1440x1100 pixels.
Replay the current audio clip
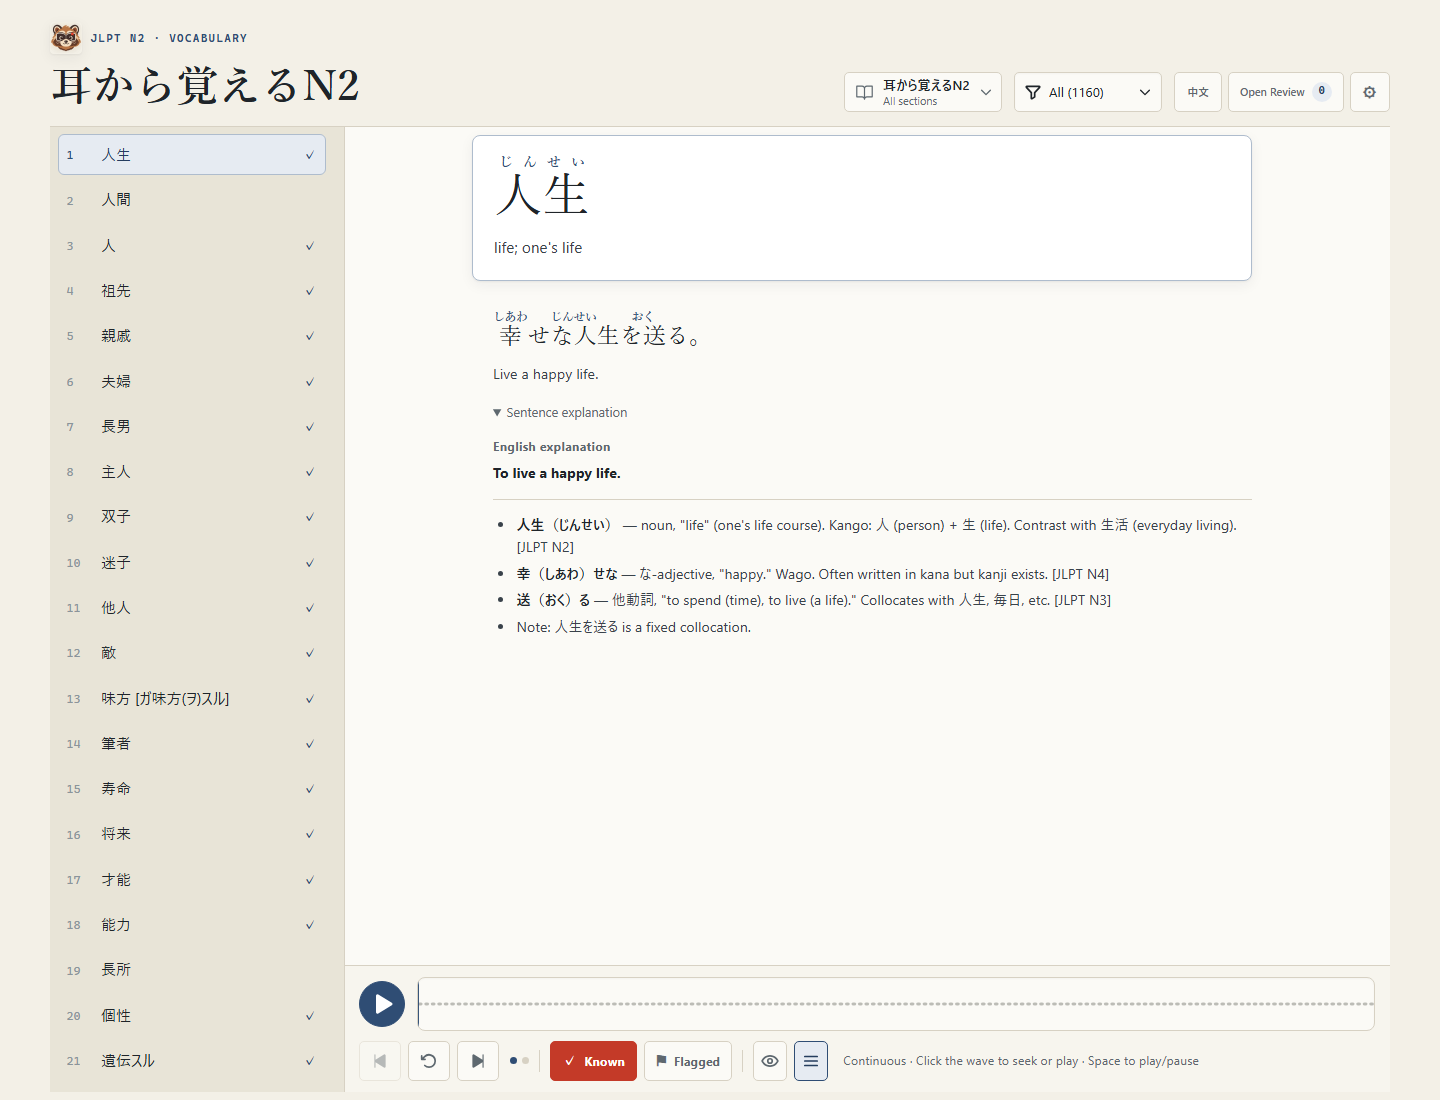[429, 1061]
